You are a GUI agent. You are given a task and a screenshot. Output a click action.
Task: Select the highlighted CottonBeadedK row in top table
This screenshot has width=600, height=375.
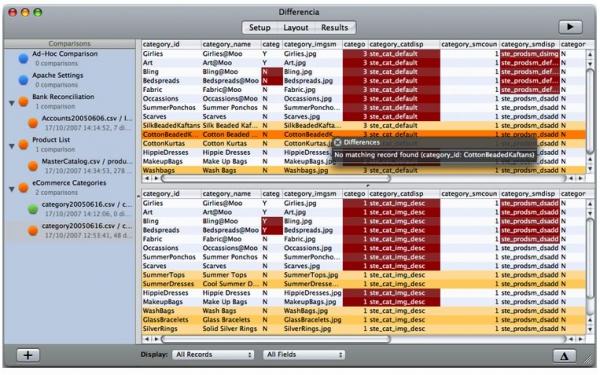(363, 134)
